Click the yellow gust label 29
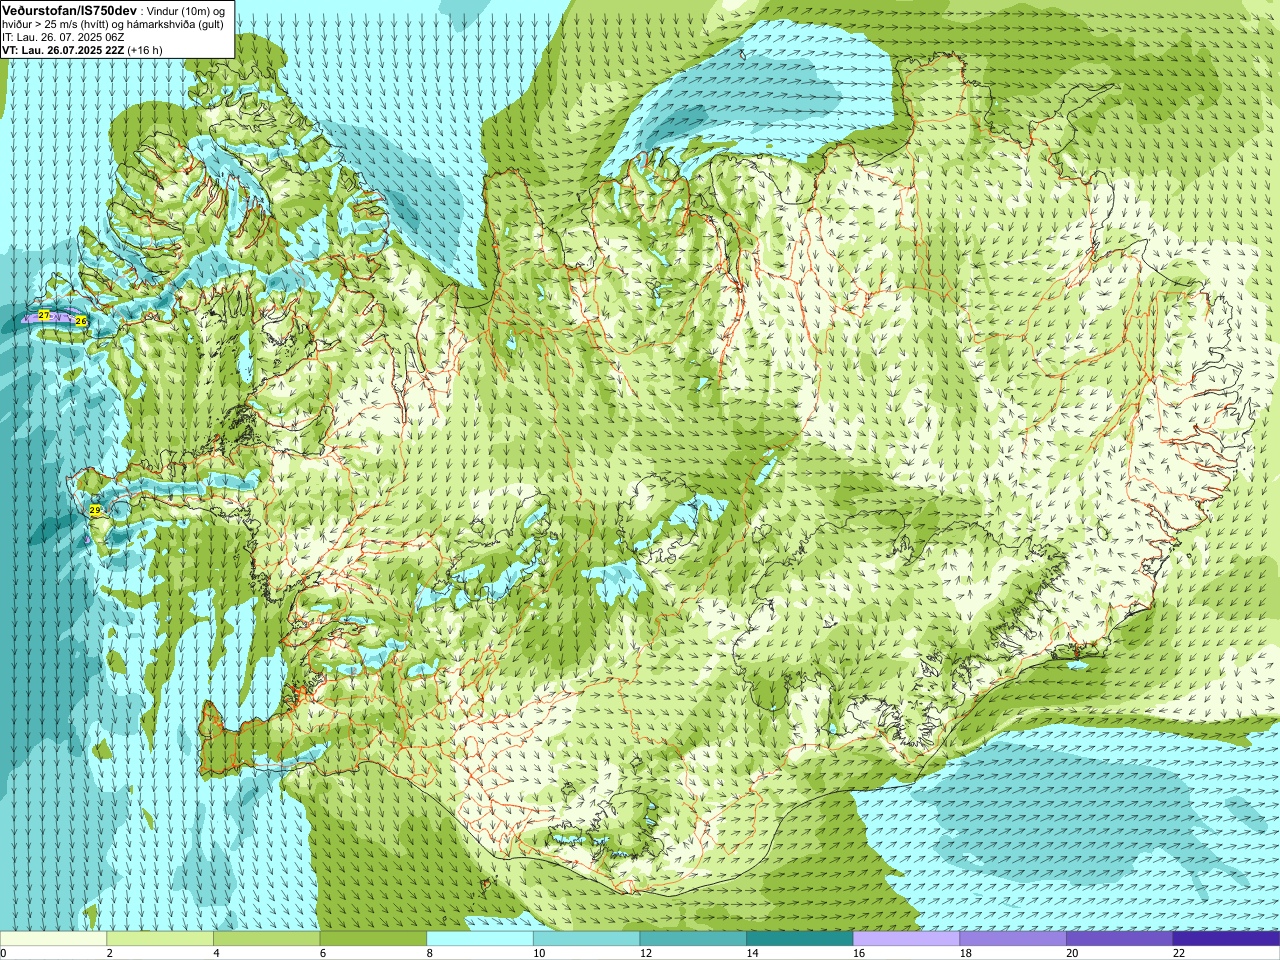 click(x=95, y=510)
